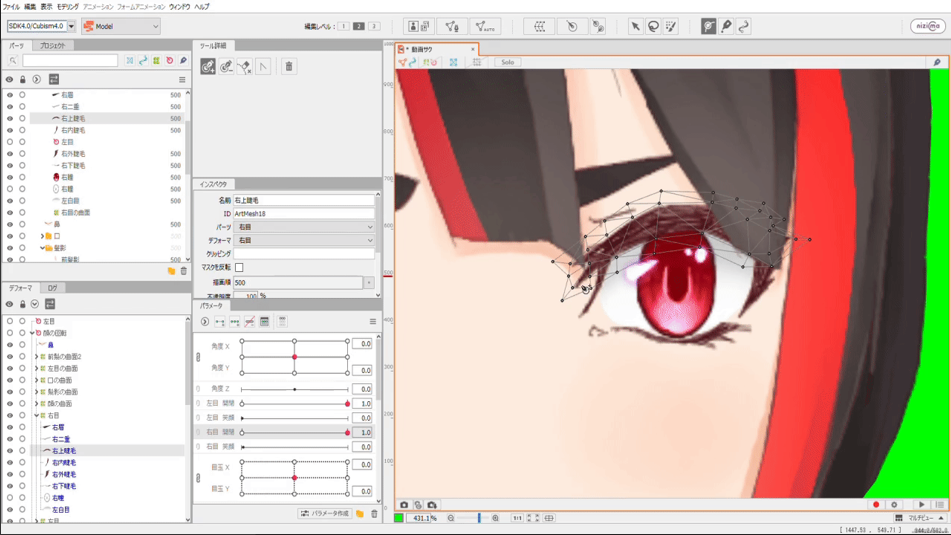The width and height of the screenshot is (951, 535).
Task: Toggle visibility of 右目 deformer row
Action: click(x=9, y=416)
